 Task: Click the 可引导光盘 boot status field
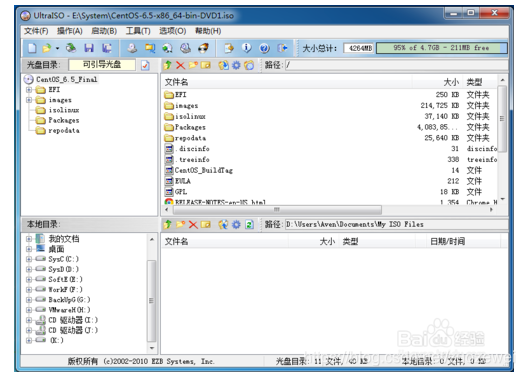pyautogui.click(x=102, y=65)
